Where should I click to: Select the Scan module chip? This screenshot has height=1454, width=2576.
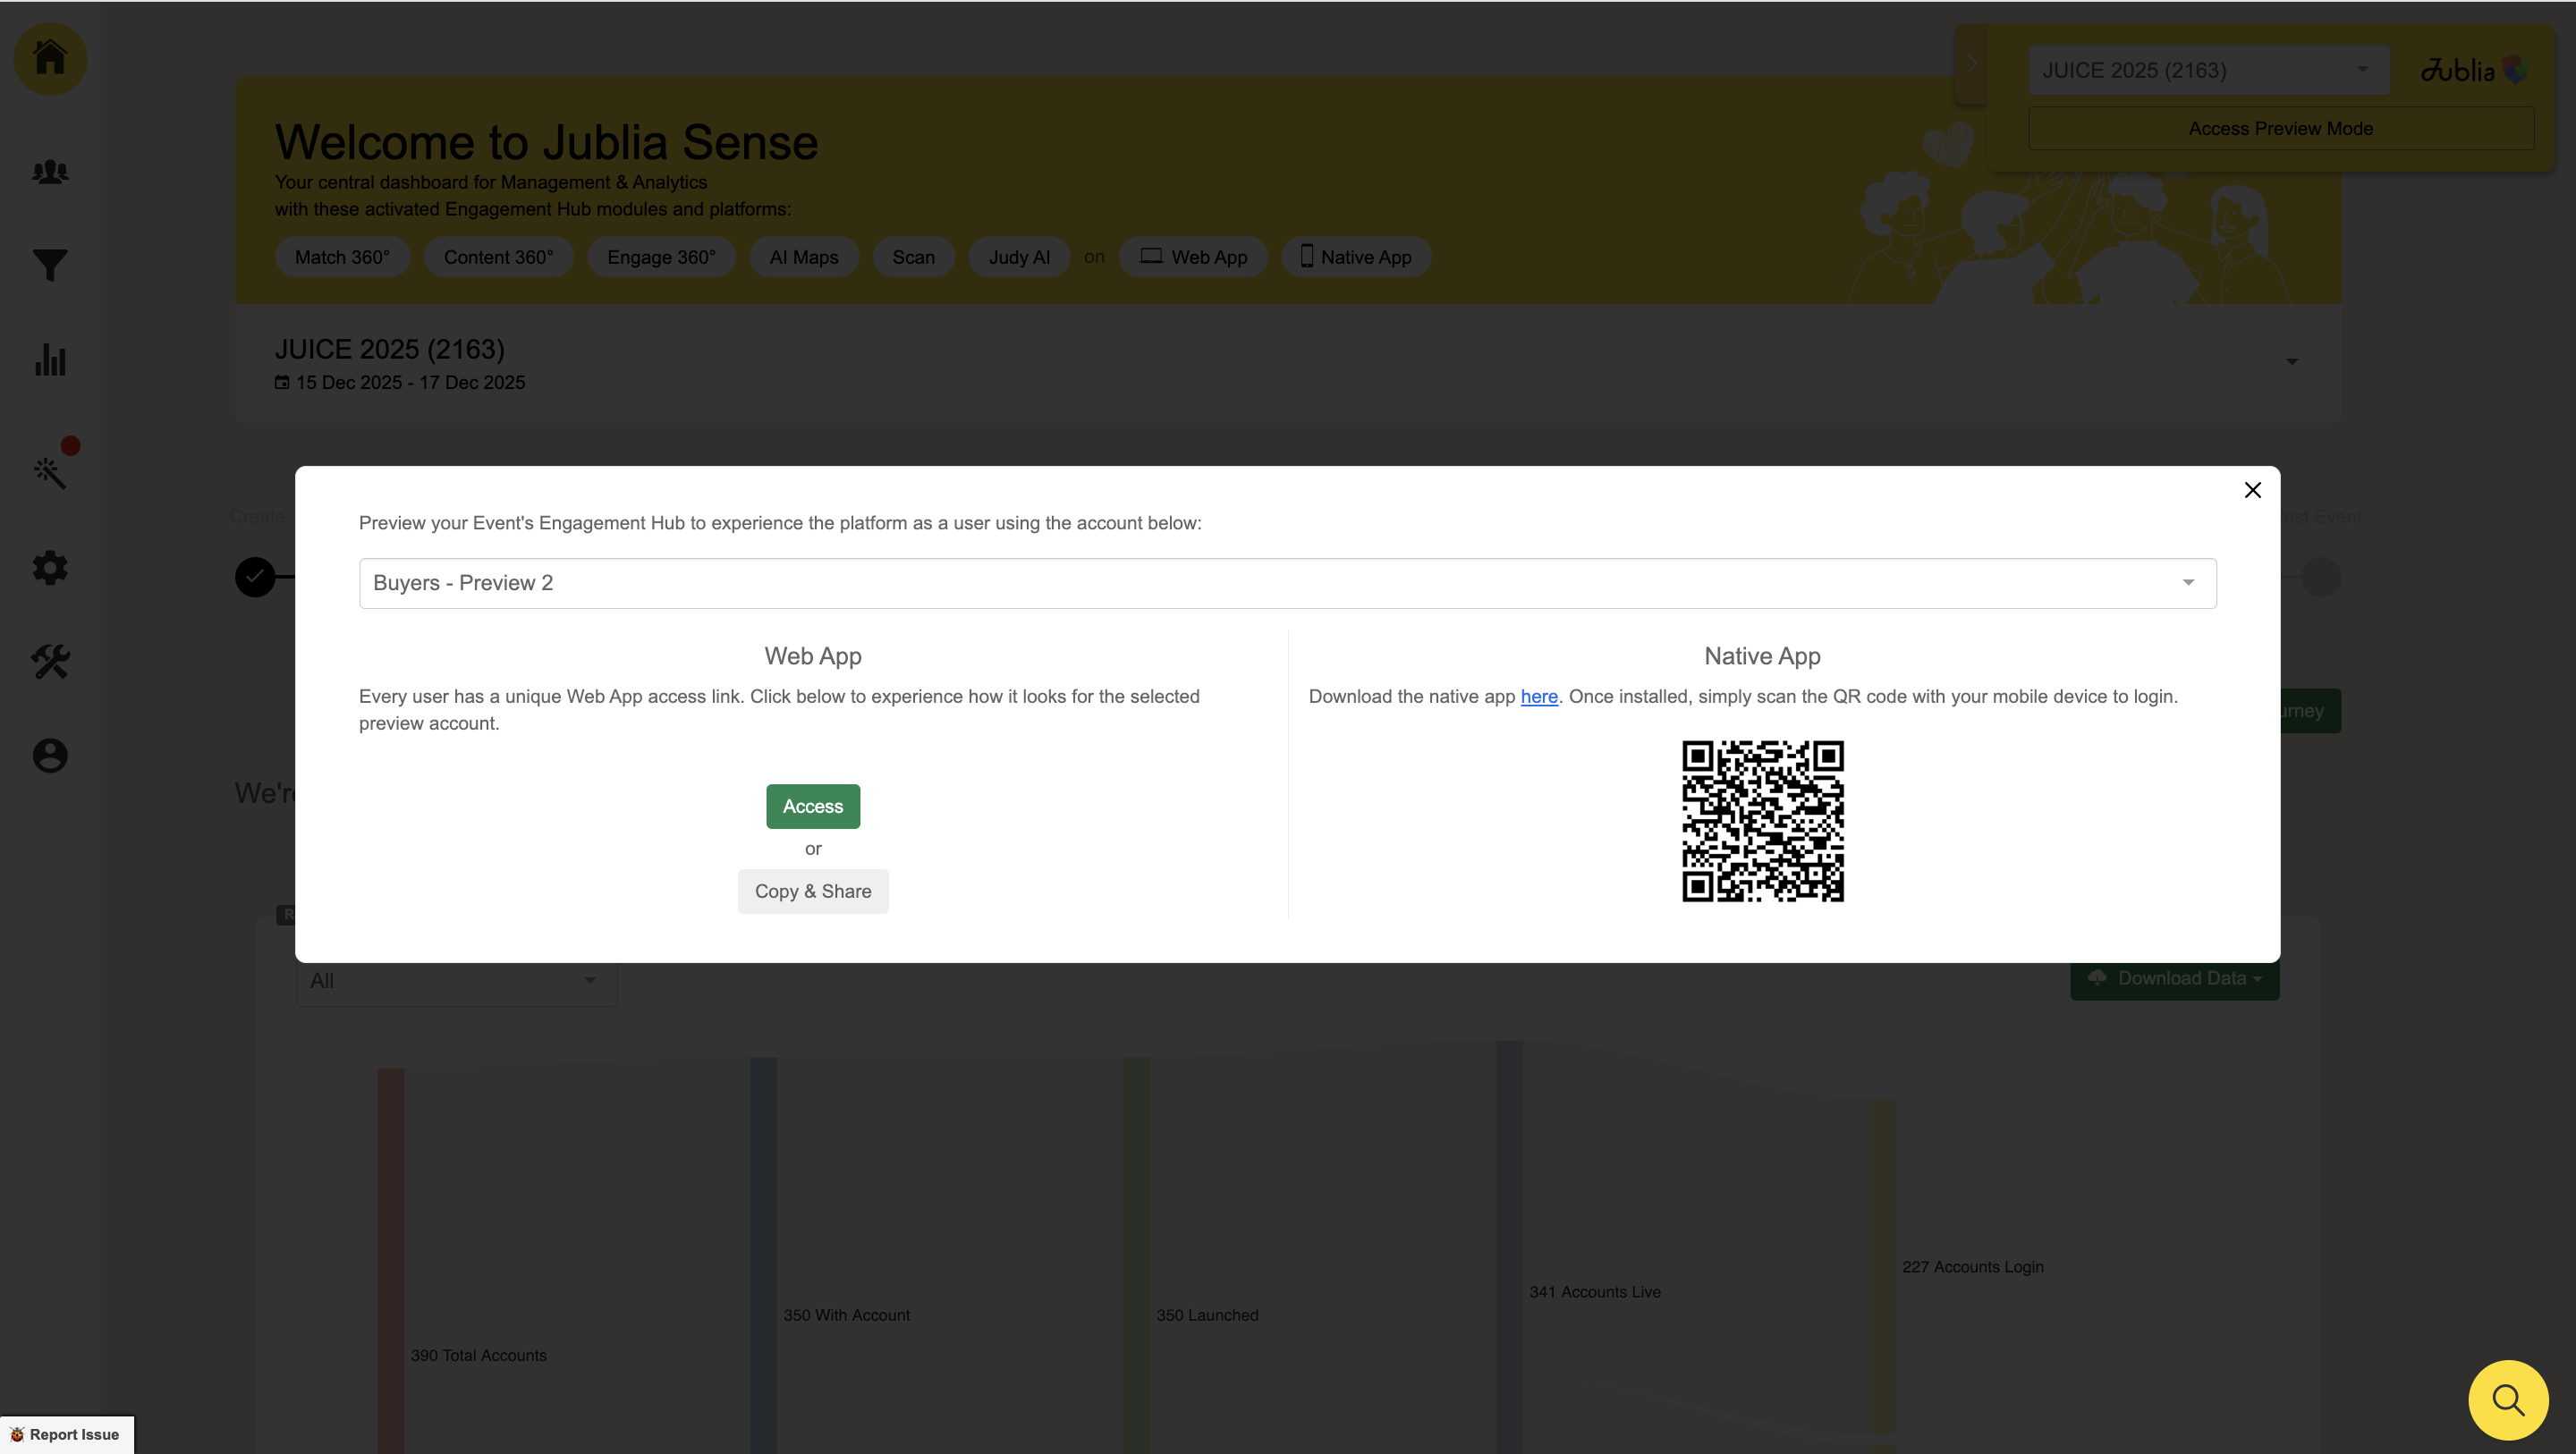913,257
